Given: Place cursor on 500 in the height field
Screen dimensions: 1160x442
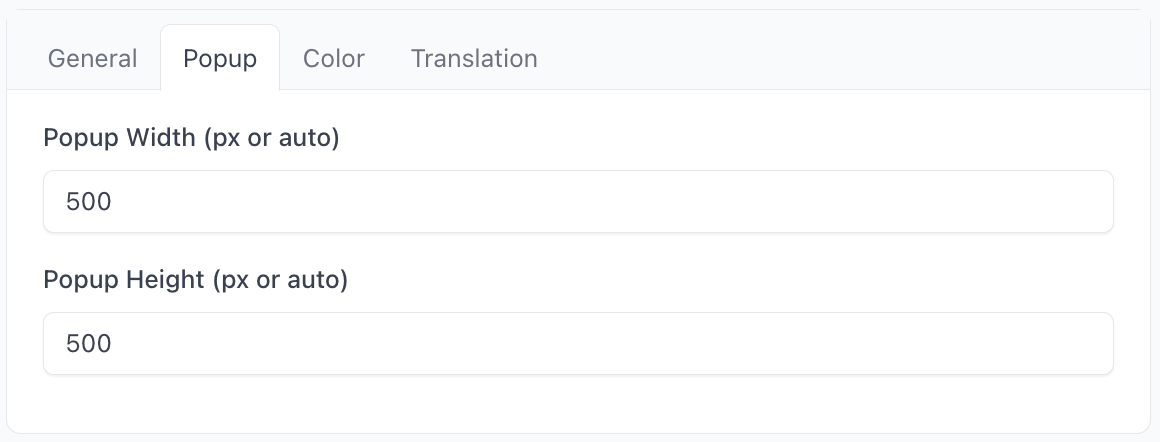Looking at the screenshot, I should [88, 344].
